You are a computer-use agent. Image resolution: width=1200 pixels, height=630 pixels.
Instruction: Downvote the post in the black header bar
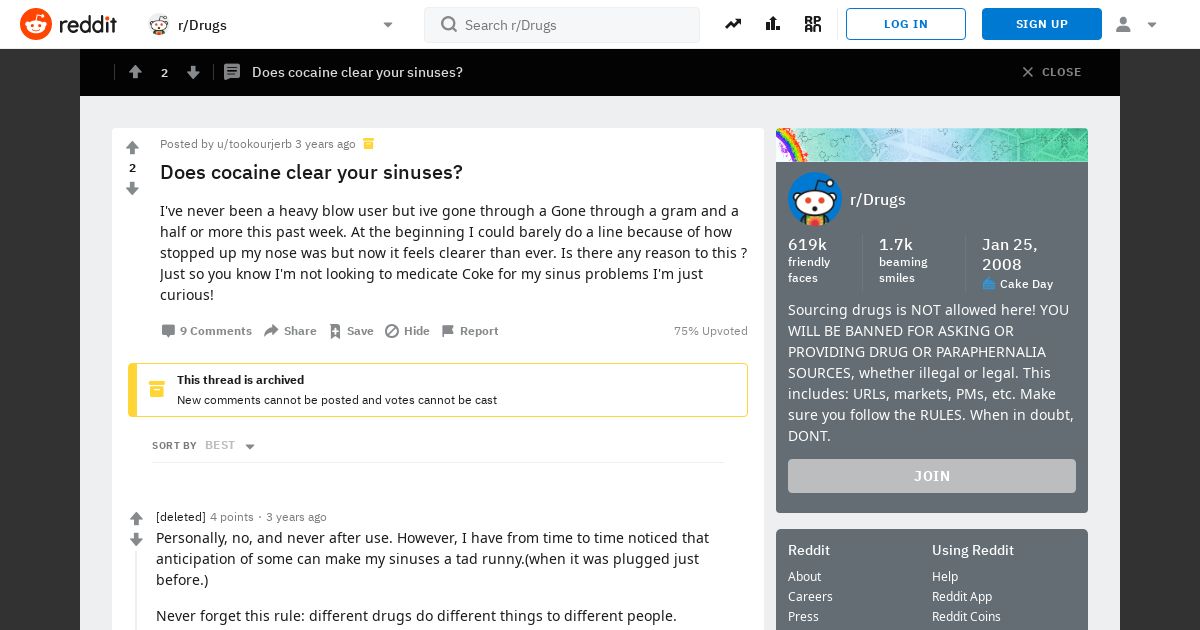click(193, 72)
